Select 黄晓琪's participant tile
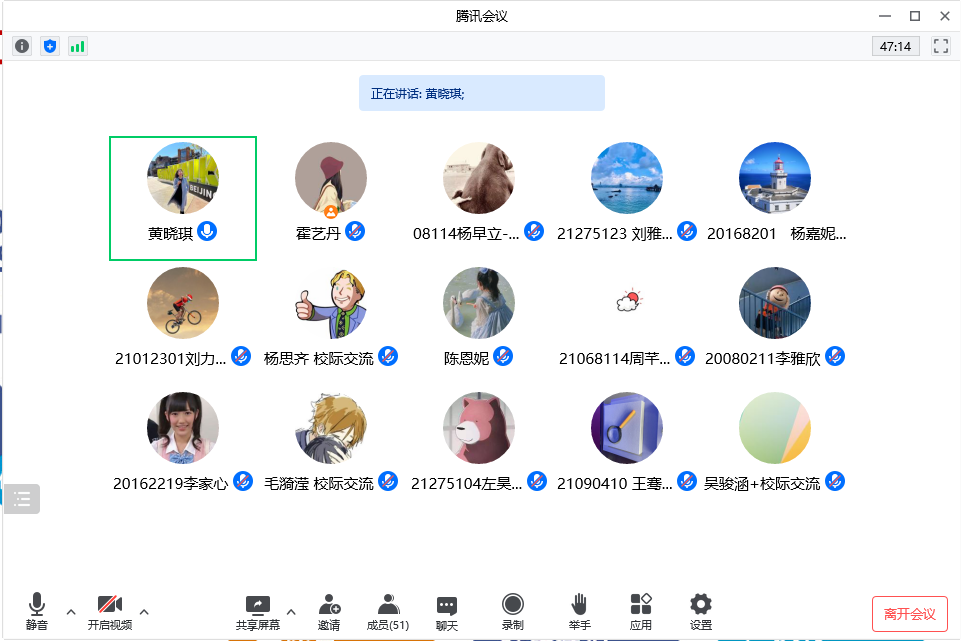 coord(183,198)
